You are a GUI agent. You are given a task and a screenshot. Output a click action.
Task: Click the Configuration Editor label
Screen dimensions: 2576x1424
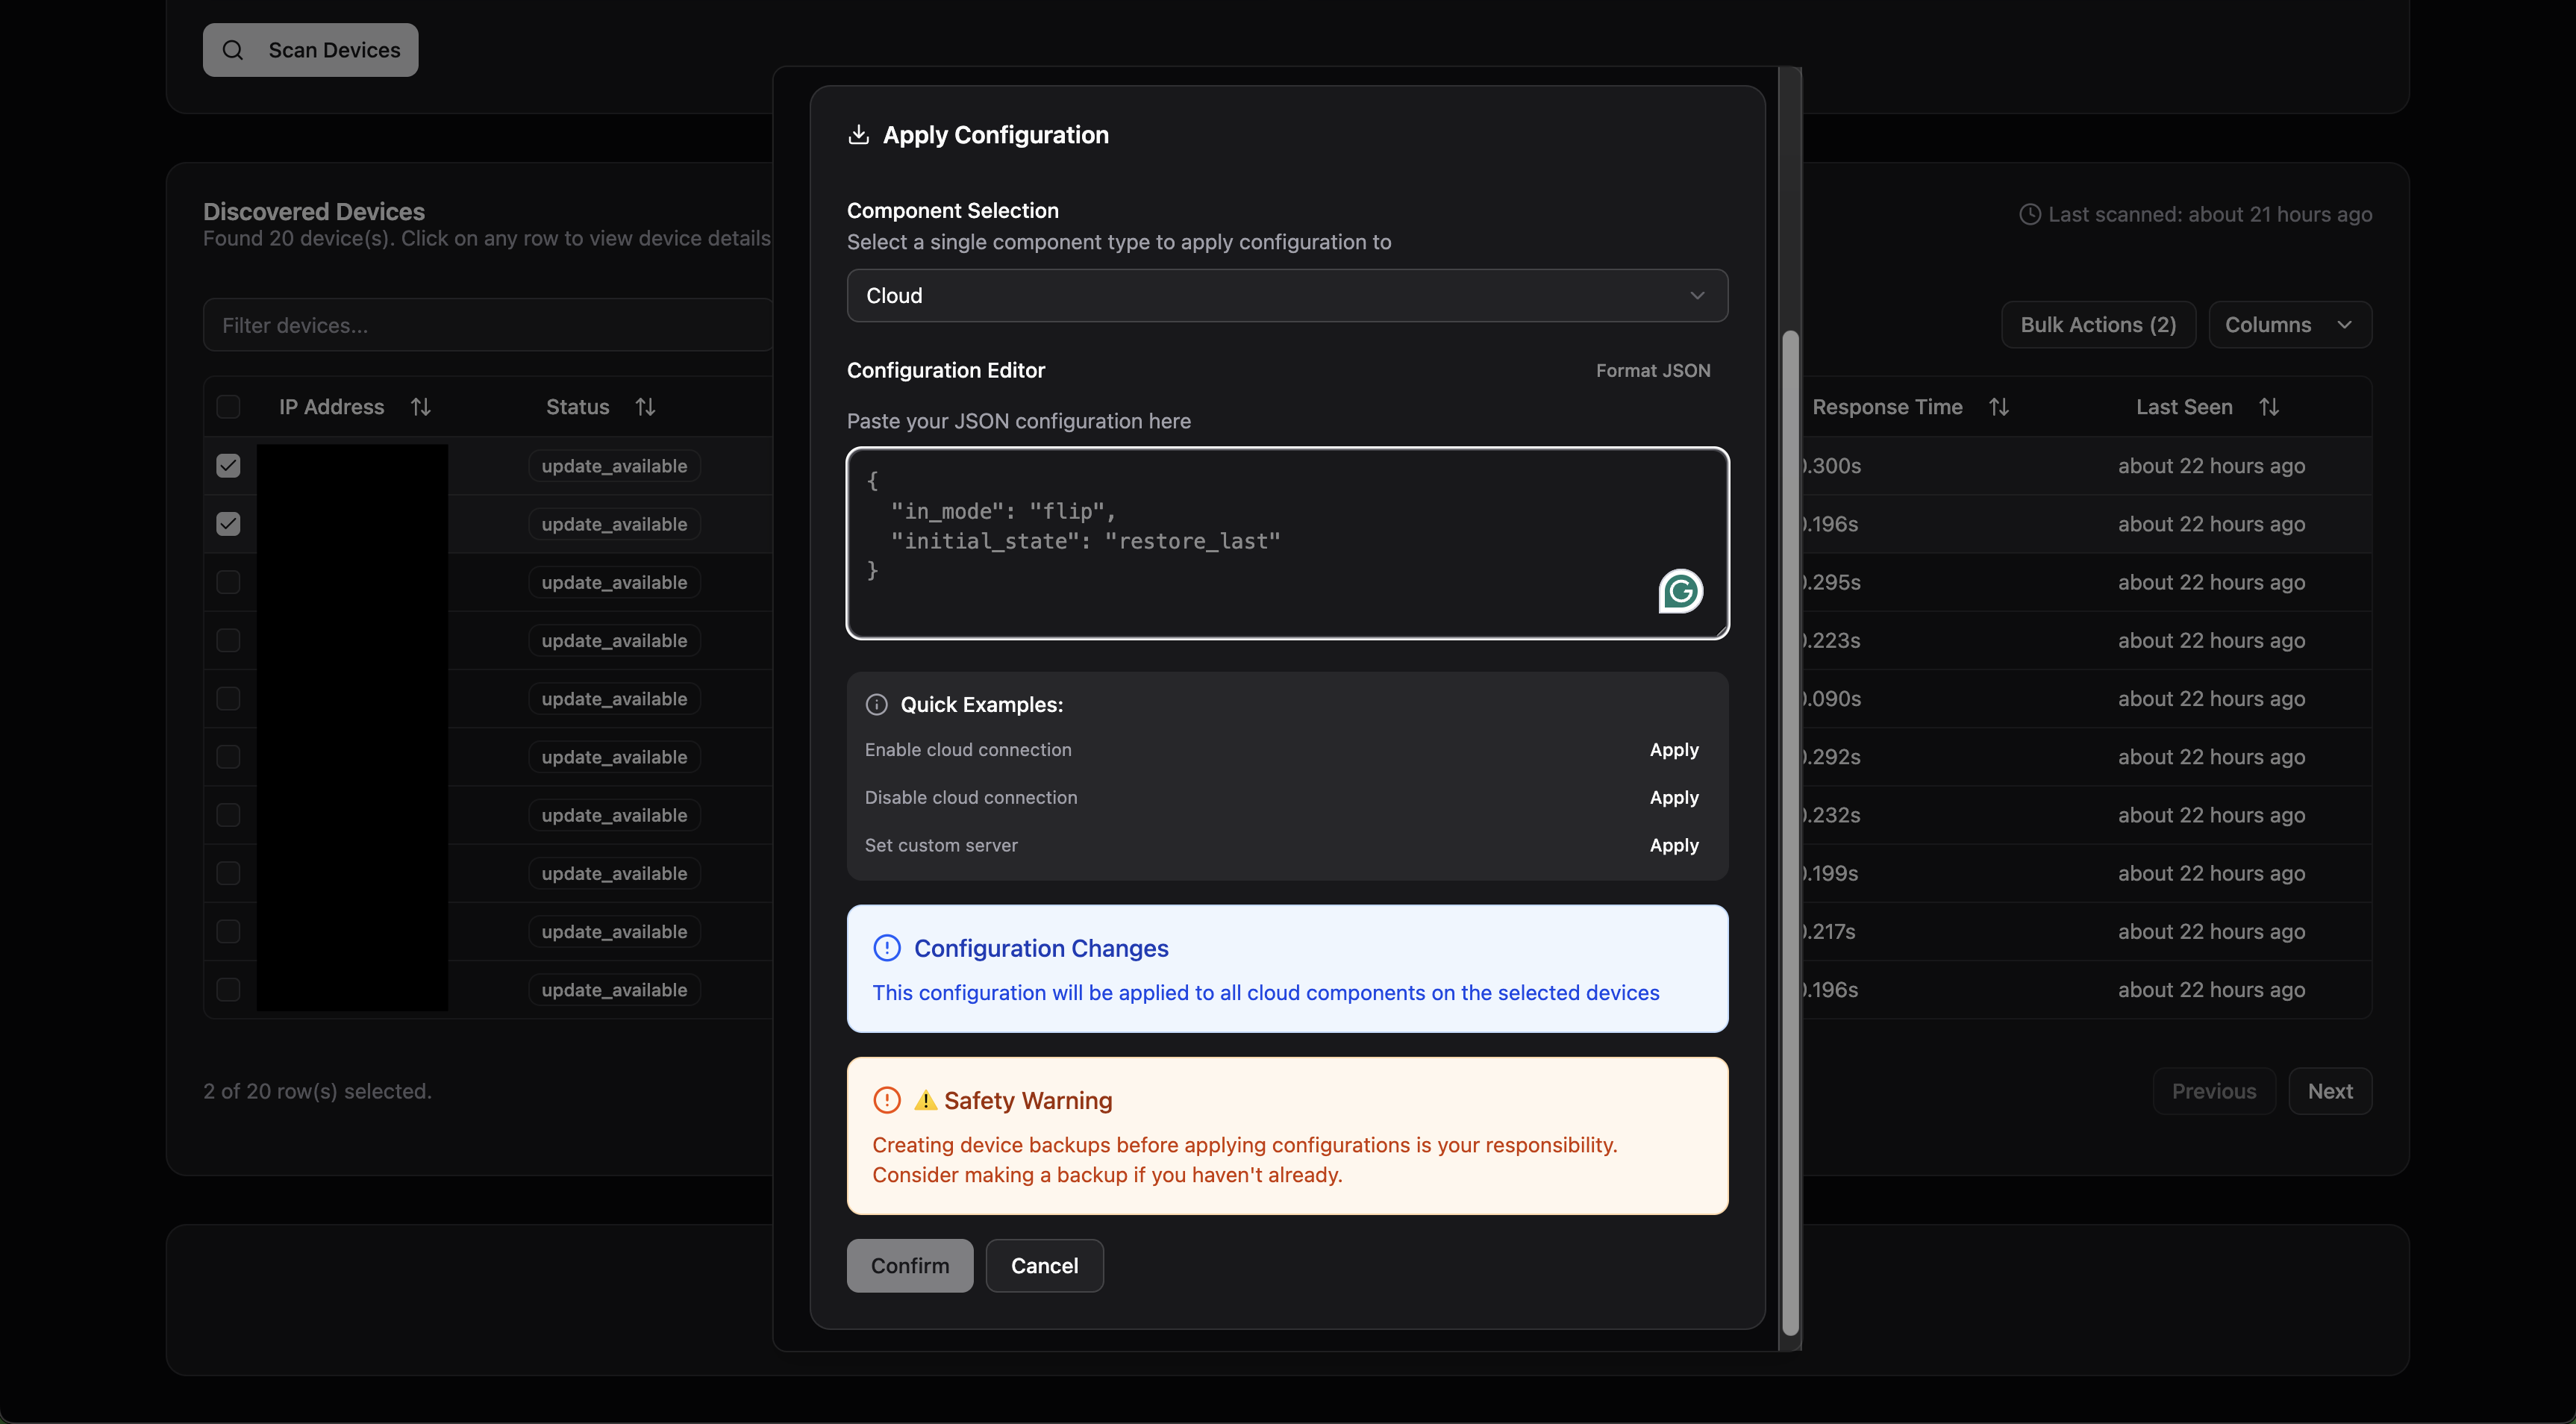pyautogui.click(x=946, y=370)
